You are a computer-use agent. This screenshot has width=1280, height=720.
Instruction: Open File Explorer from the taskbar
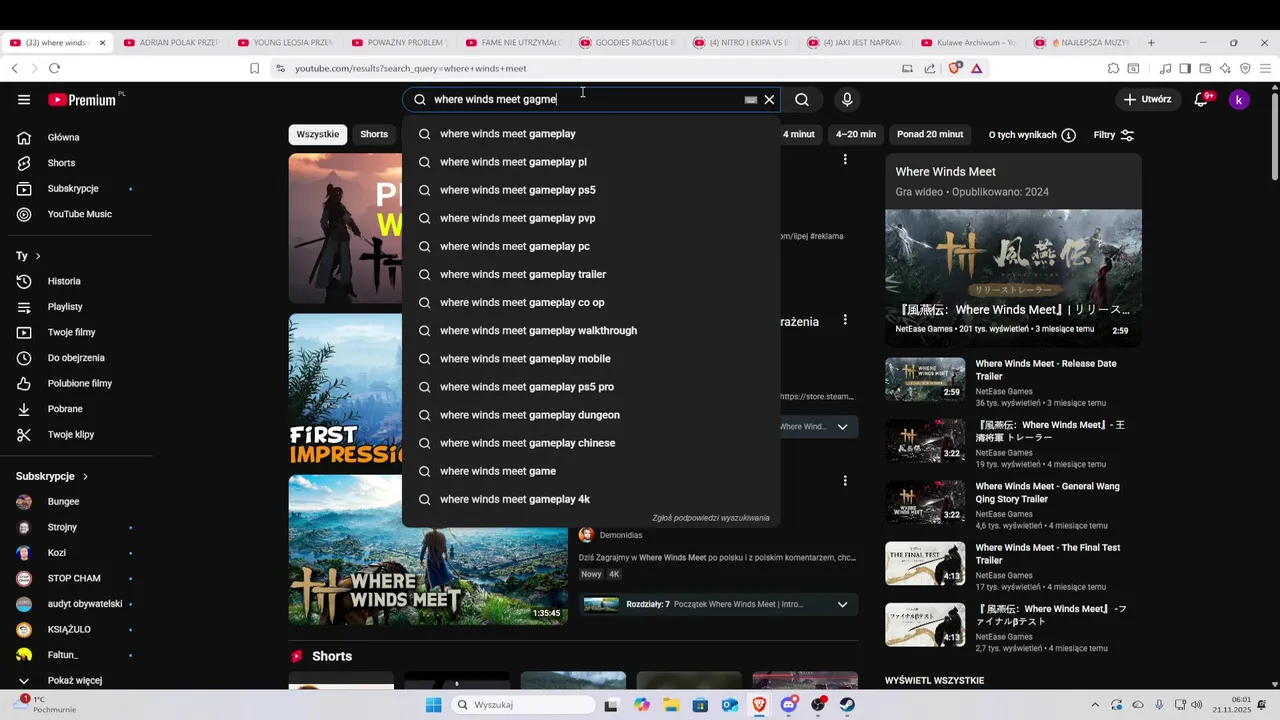tap(671, 705)
